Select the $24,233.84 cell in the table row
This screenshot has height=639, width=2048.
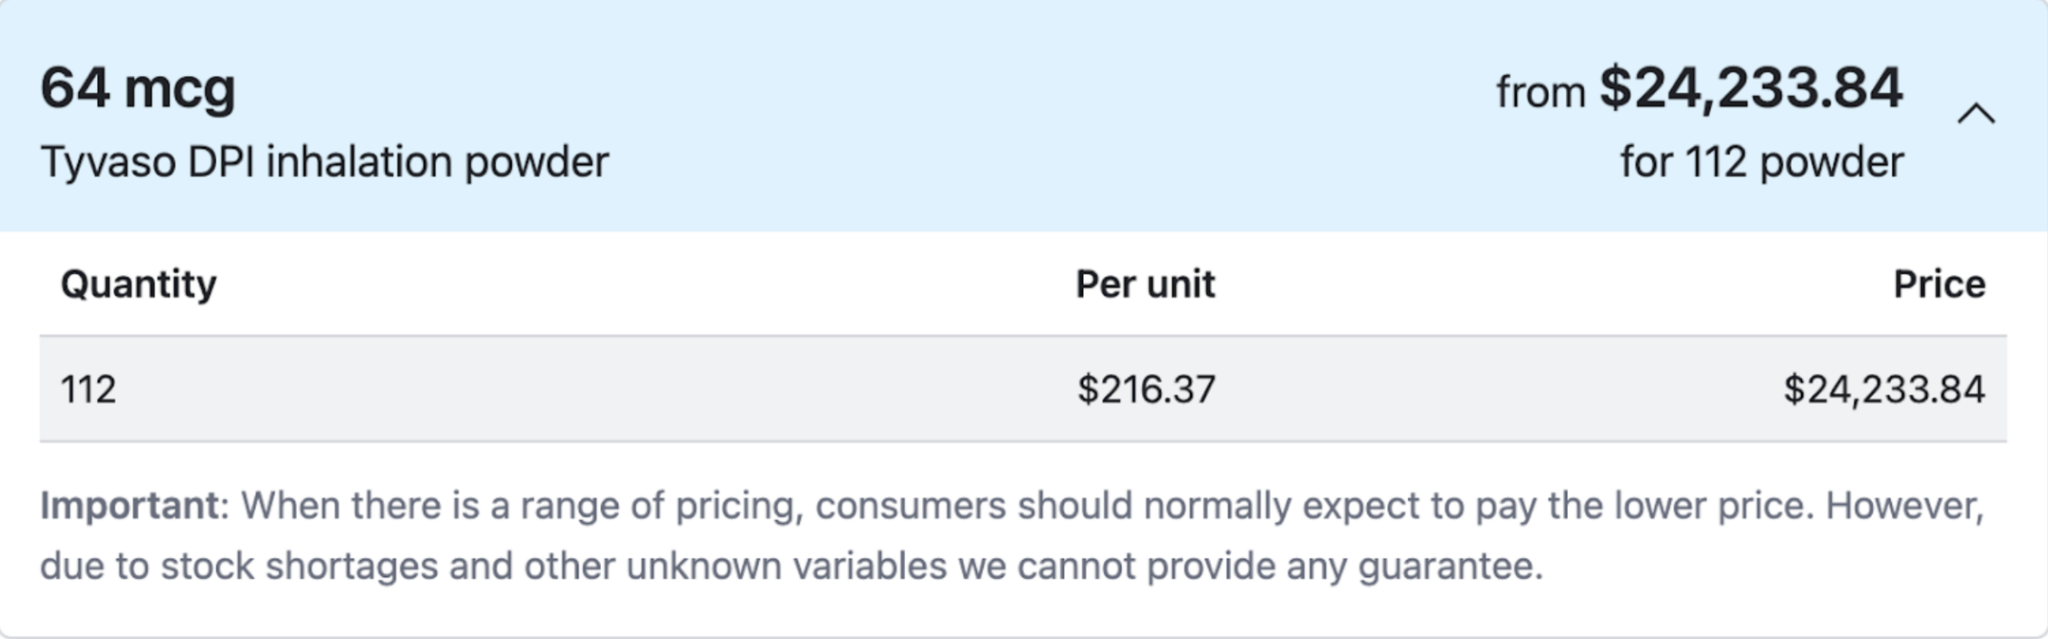click(1883, 389)
